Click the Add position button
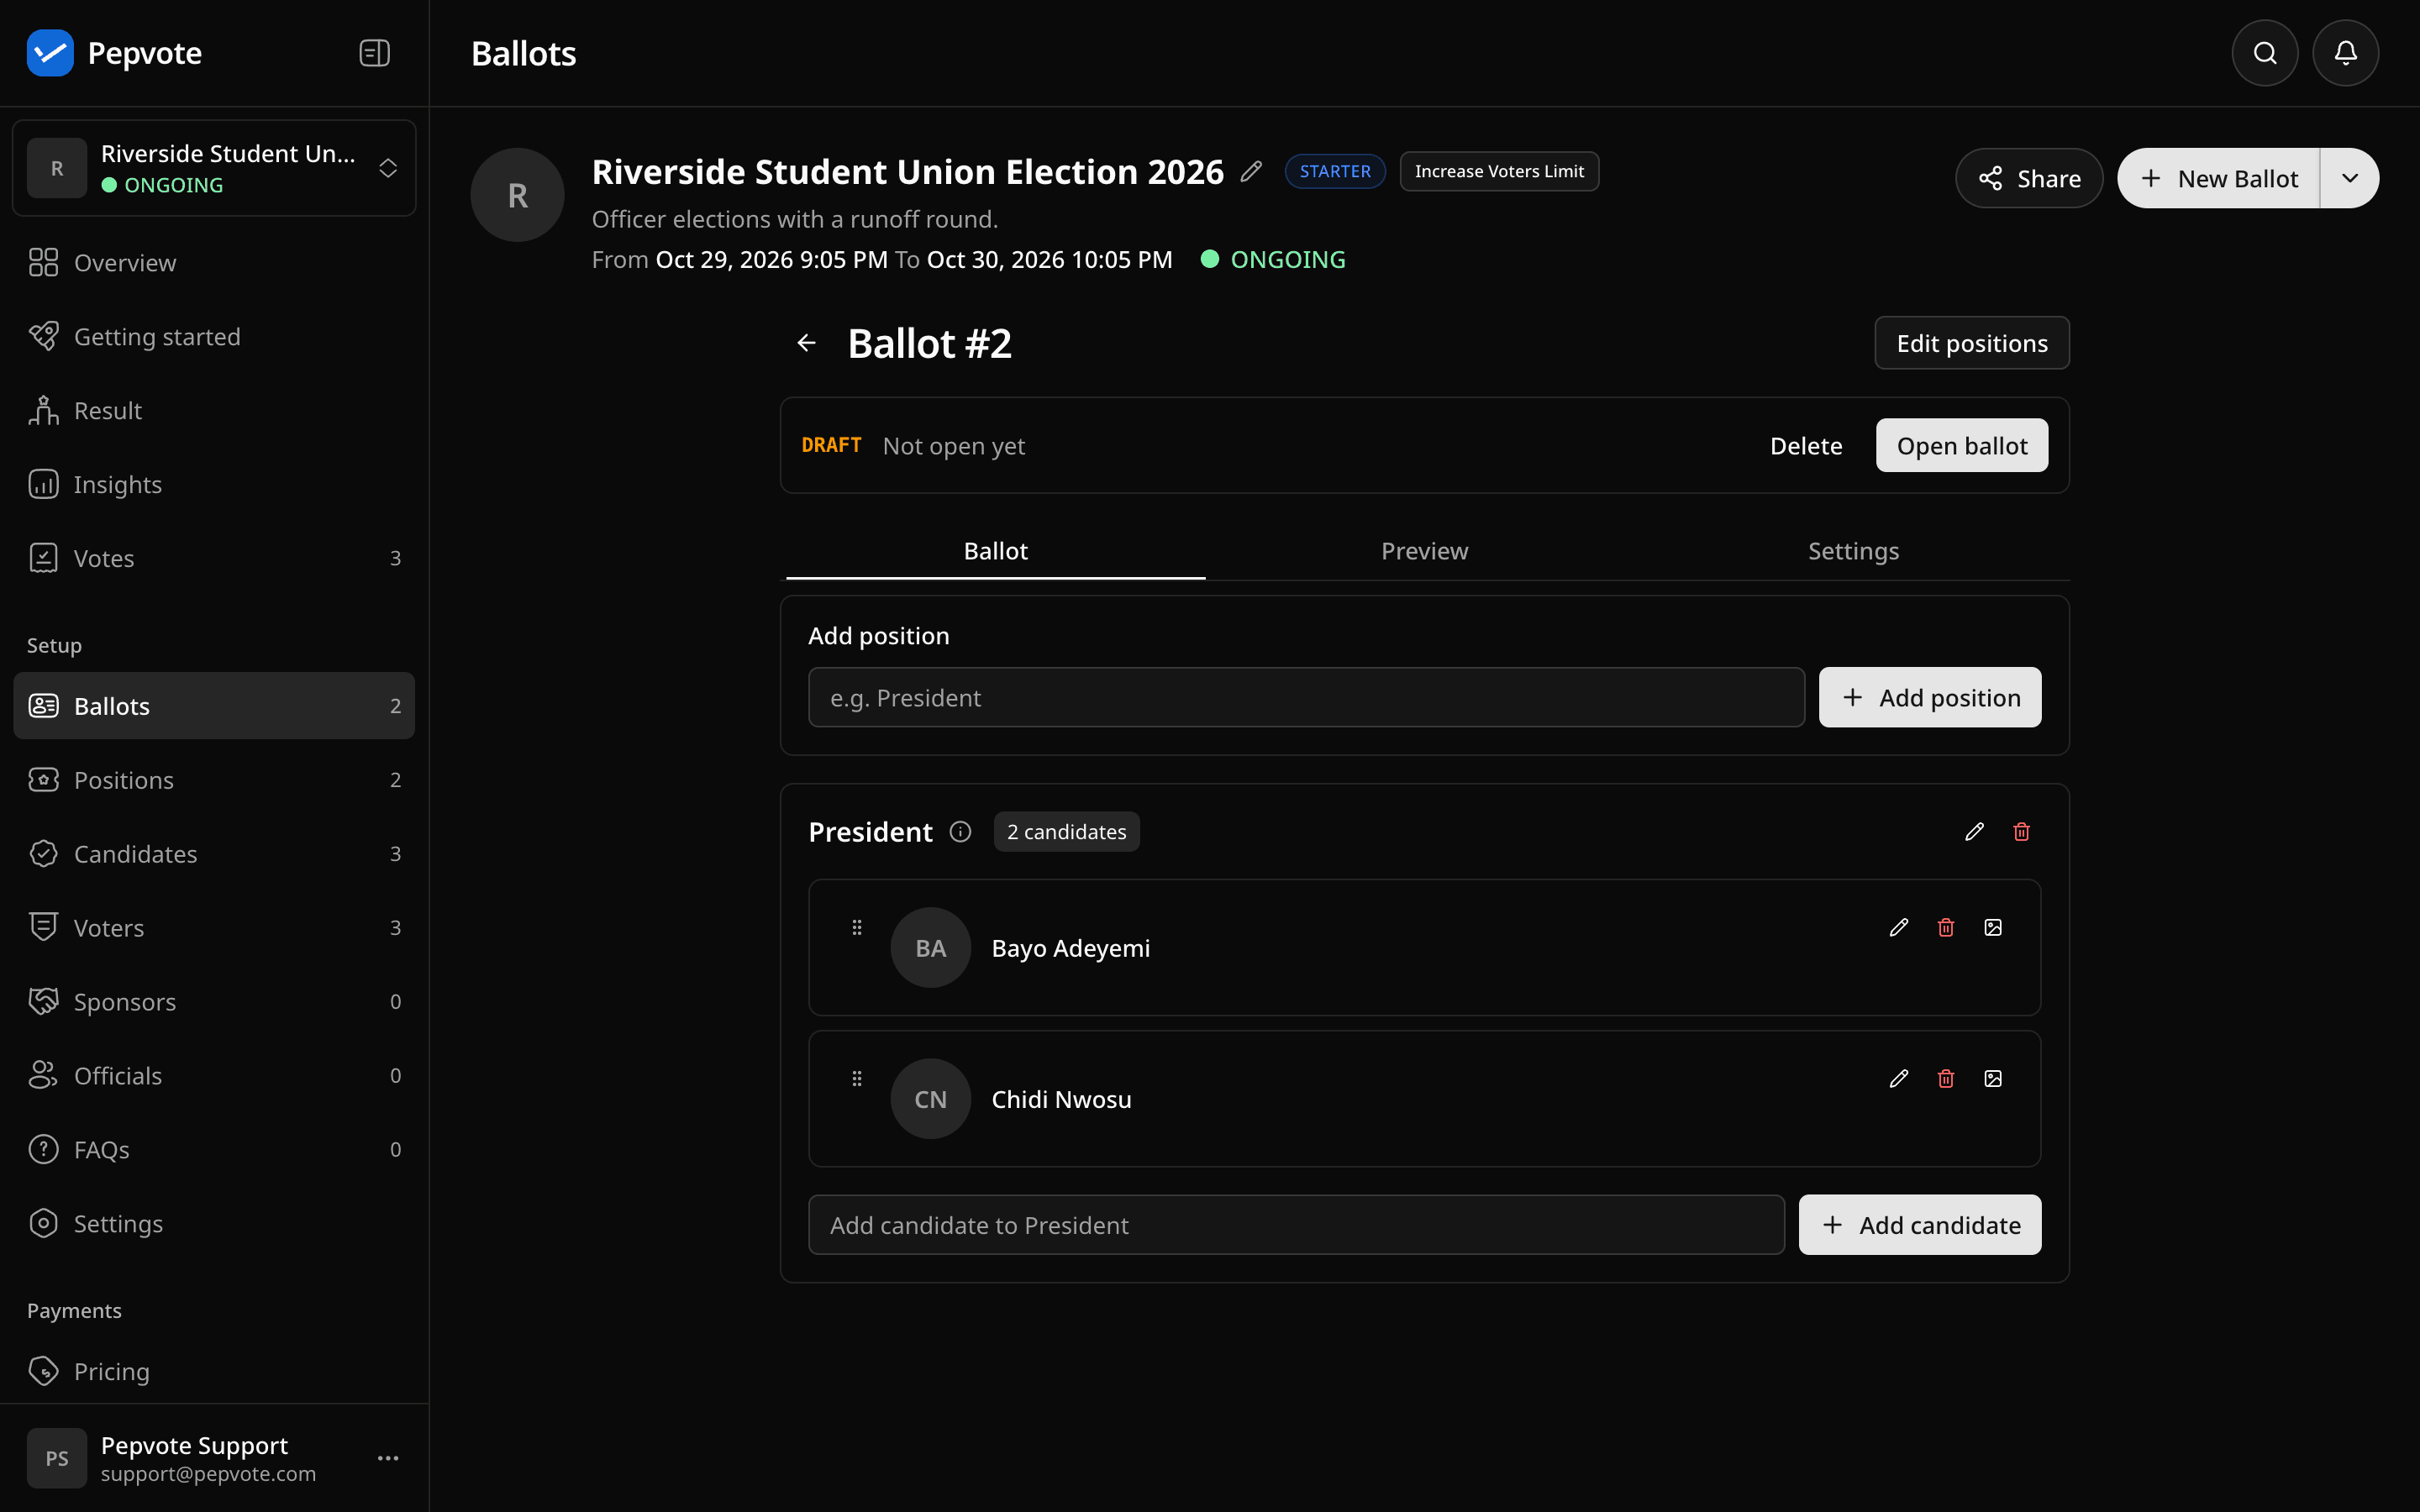The height and width of the screenshot is (1512, 2420). (1929, 698)
